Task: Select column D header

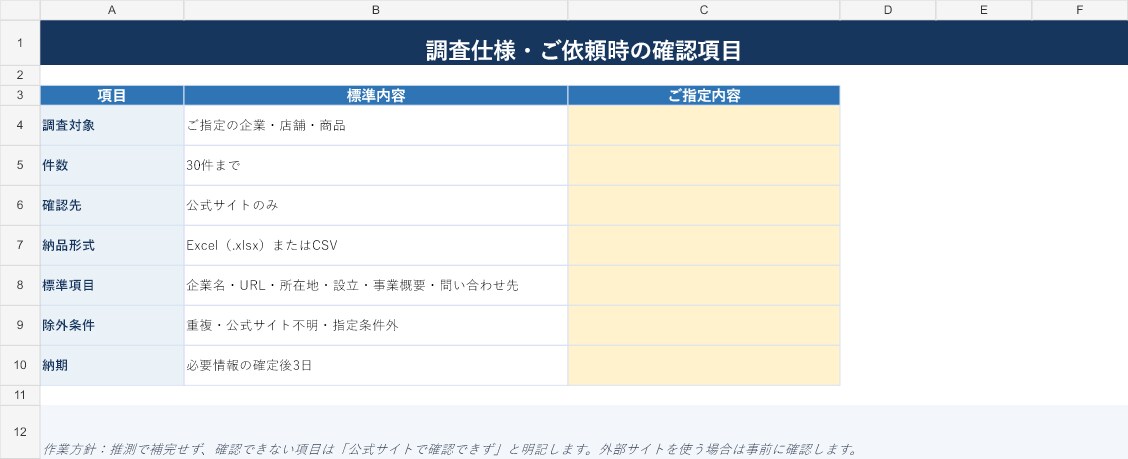Action: (x=888, y=10)
